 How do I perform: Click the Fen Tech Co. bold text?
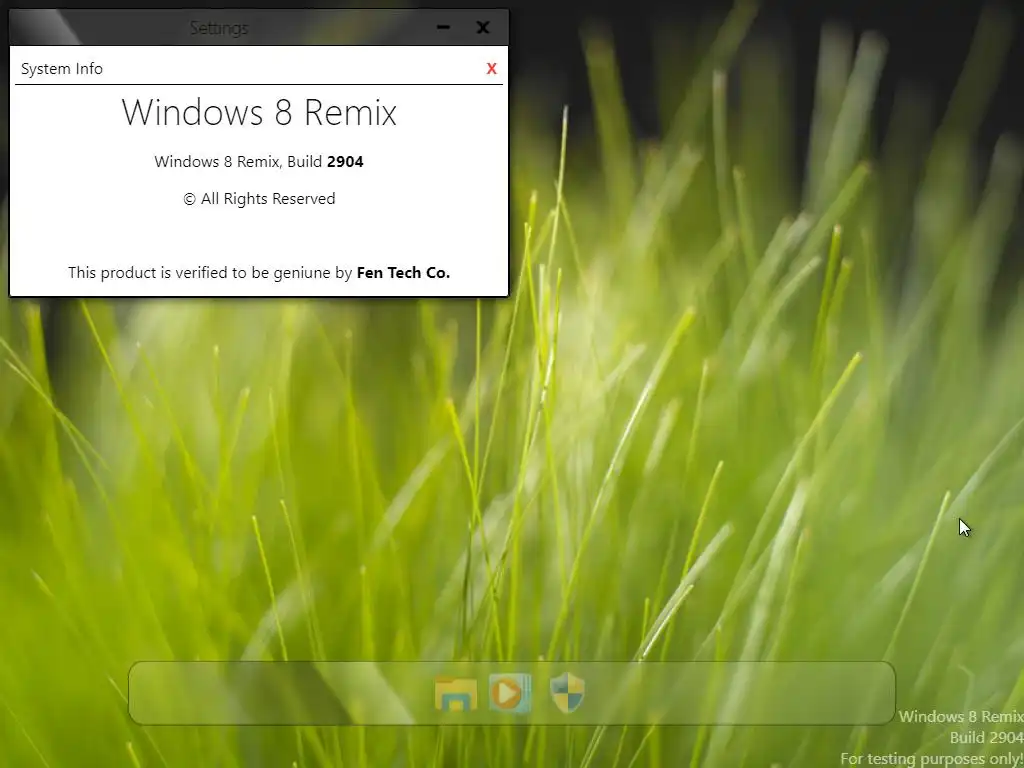tap(403, 272)
